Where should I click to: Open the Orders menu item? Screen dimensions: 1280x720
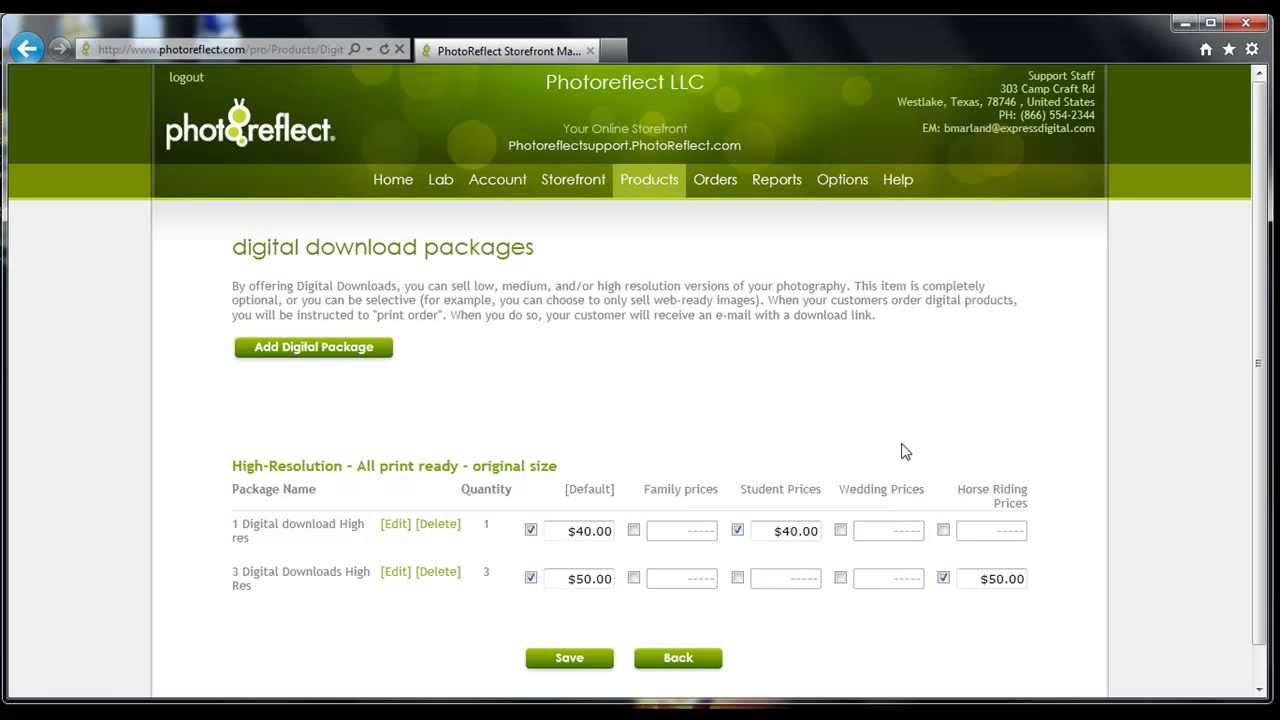(x=715, y=180)
